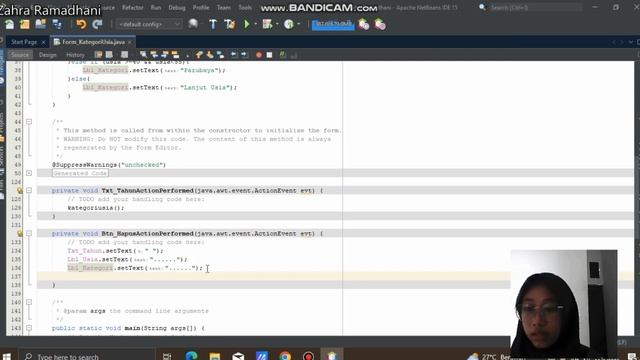Open the Tools menu
Image resolution: width=640 pixels, height=360 pixels.
(245, 7)
